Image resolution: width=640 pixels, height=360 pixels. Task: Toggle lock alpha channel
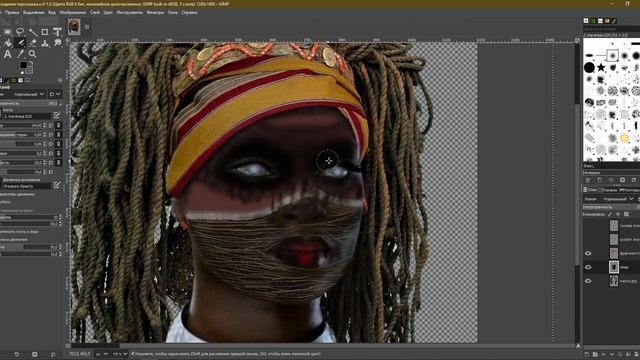(x=626, y=214)
